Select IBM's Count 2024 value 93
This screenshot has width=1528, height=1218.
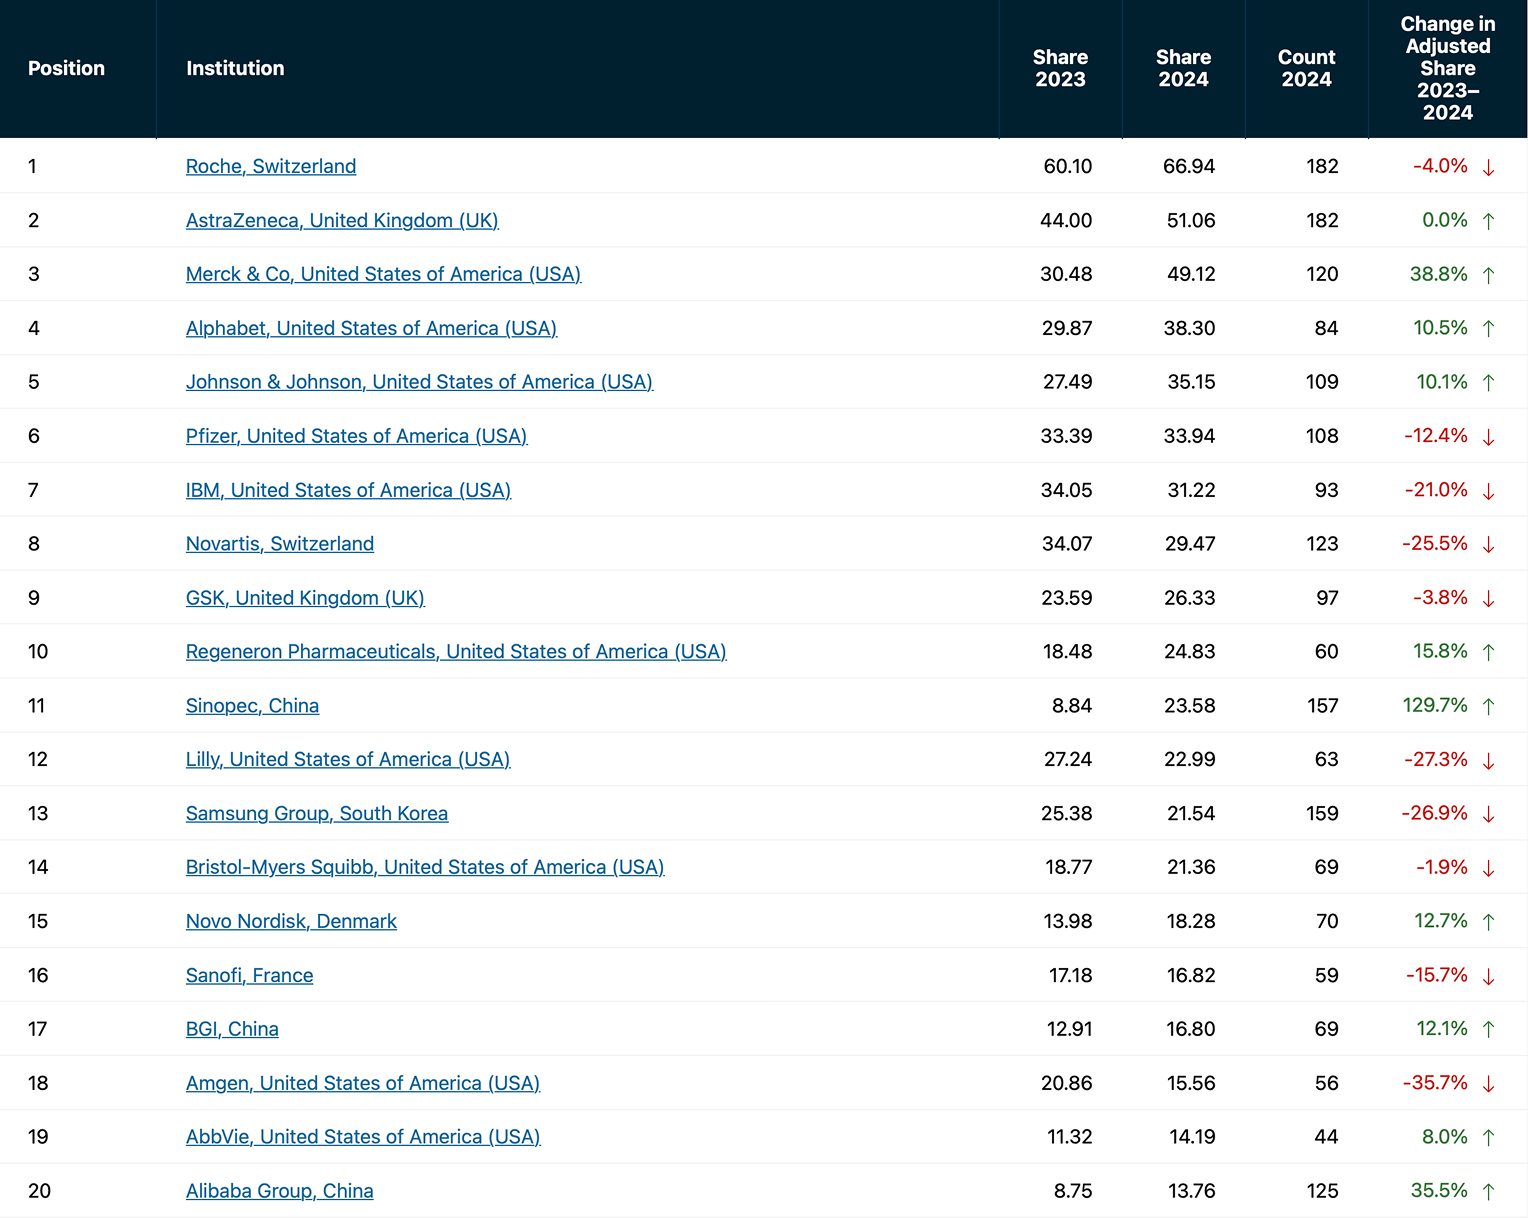tap(1326, 490)
